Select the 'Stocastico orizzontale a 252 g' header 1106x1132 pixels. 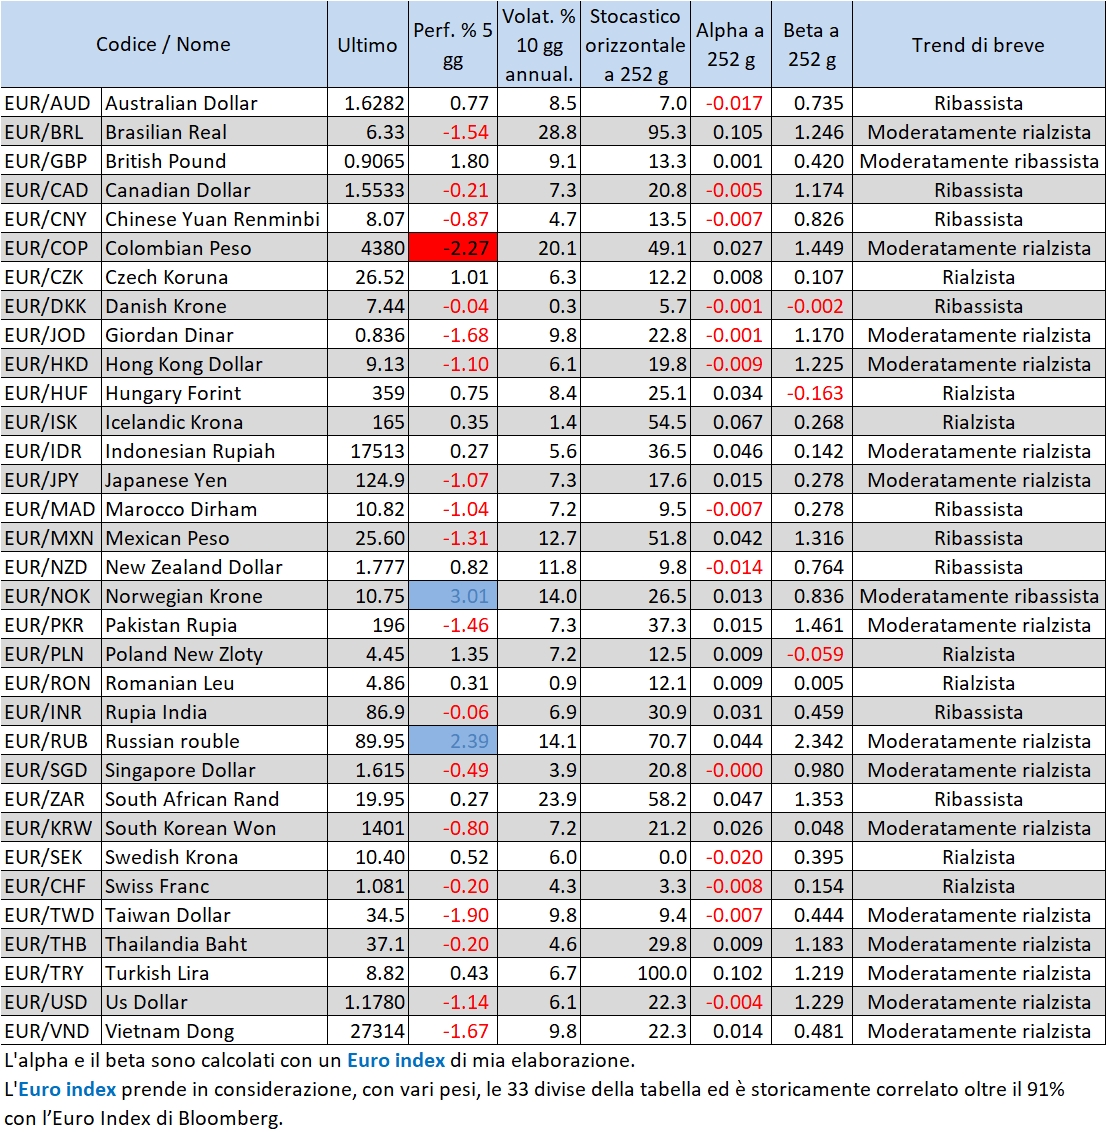click(x=635, y=45)
